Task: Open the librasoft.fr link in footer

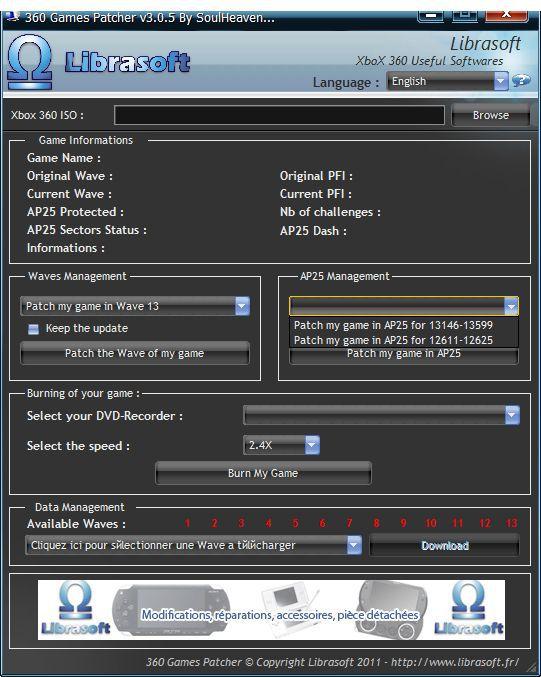Action: 455,662
